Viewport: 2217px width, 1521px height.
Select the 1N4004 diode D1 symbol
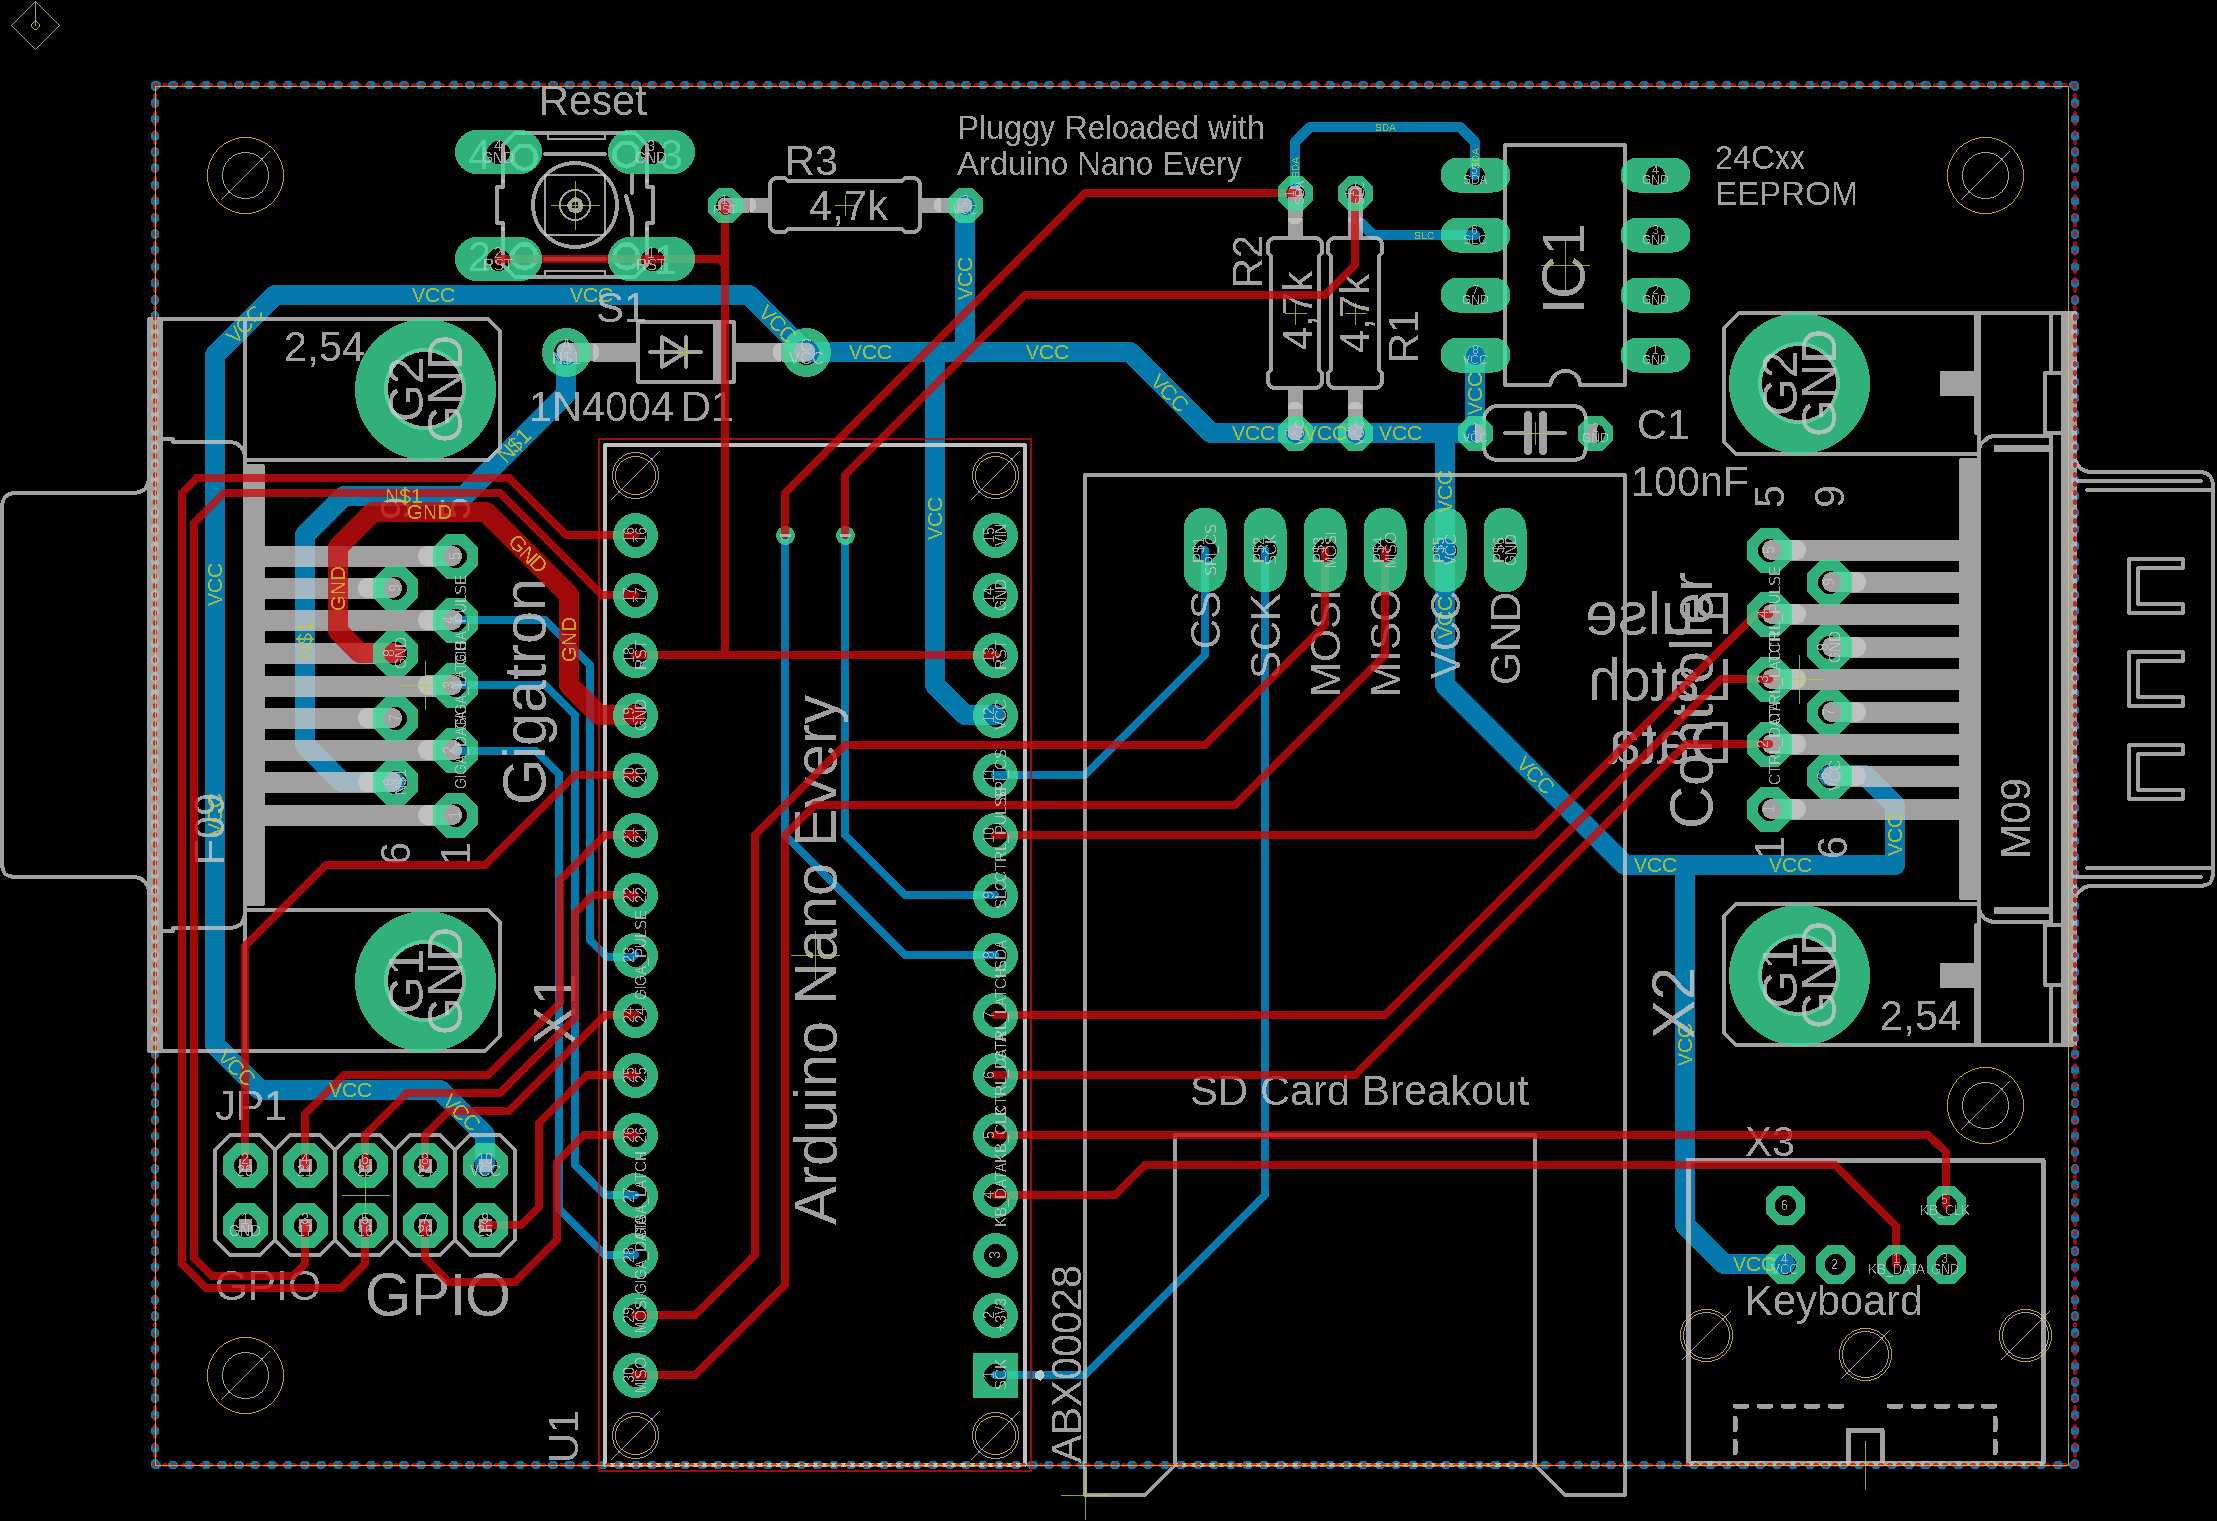(x=684, y=352)
